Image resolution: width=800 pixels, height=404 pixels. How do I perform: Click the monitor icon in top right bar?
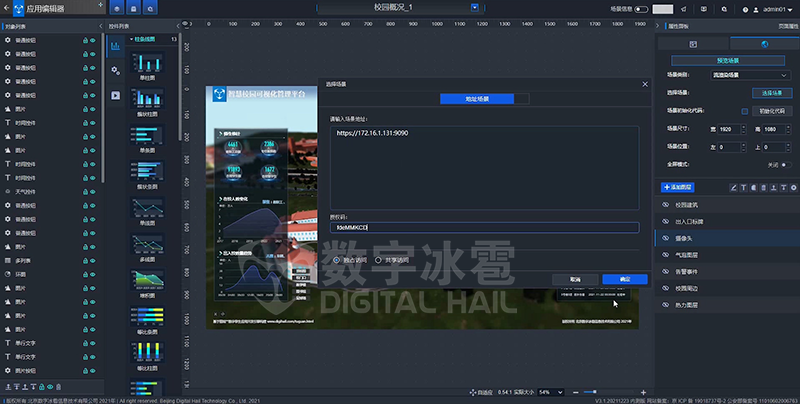pyautogui.click(x=704, y=9)
